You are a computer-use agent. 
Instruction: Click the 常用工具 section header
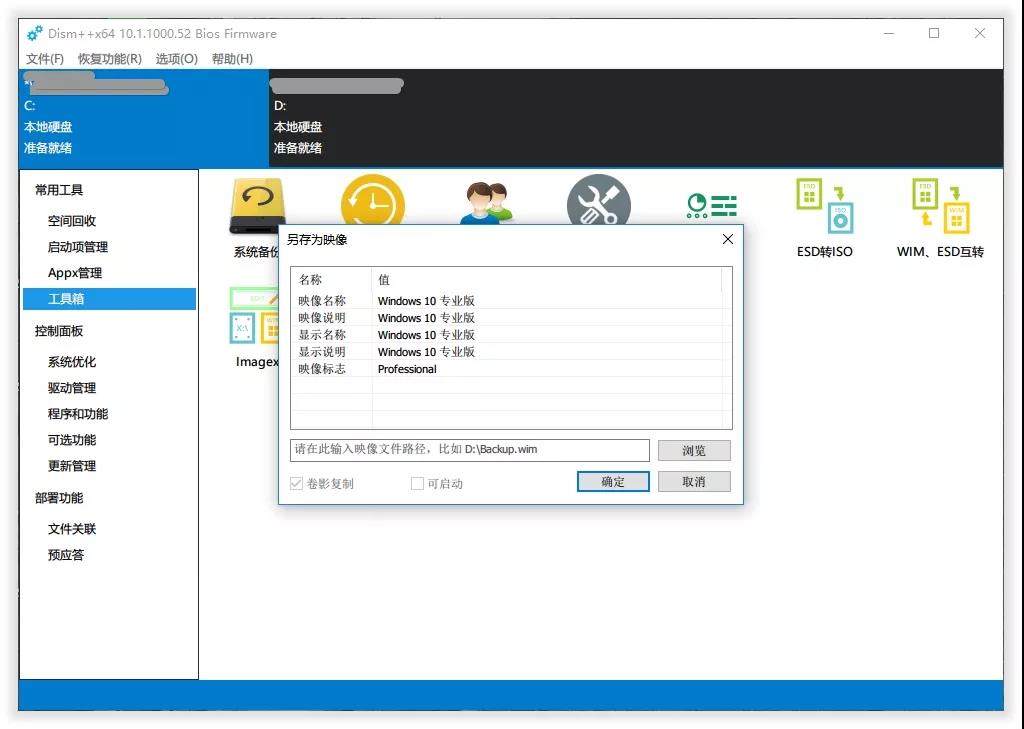point(59,190)
